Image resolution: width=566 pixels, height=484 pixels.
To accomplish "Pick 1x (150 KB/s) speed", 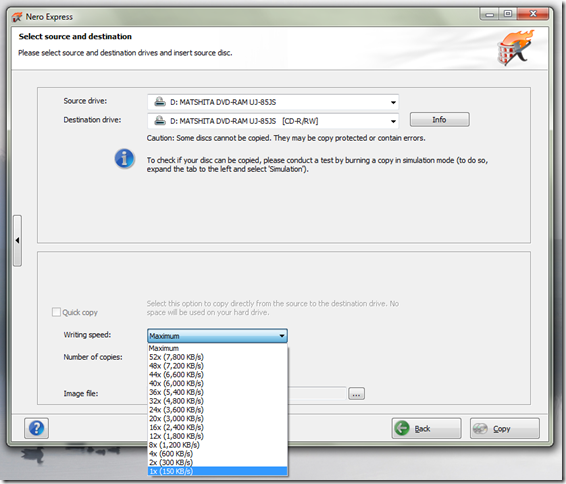I will pyautogui.click(x=217, y=471).
